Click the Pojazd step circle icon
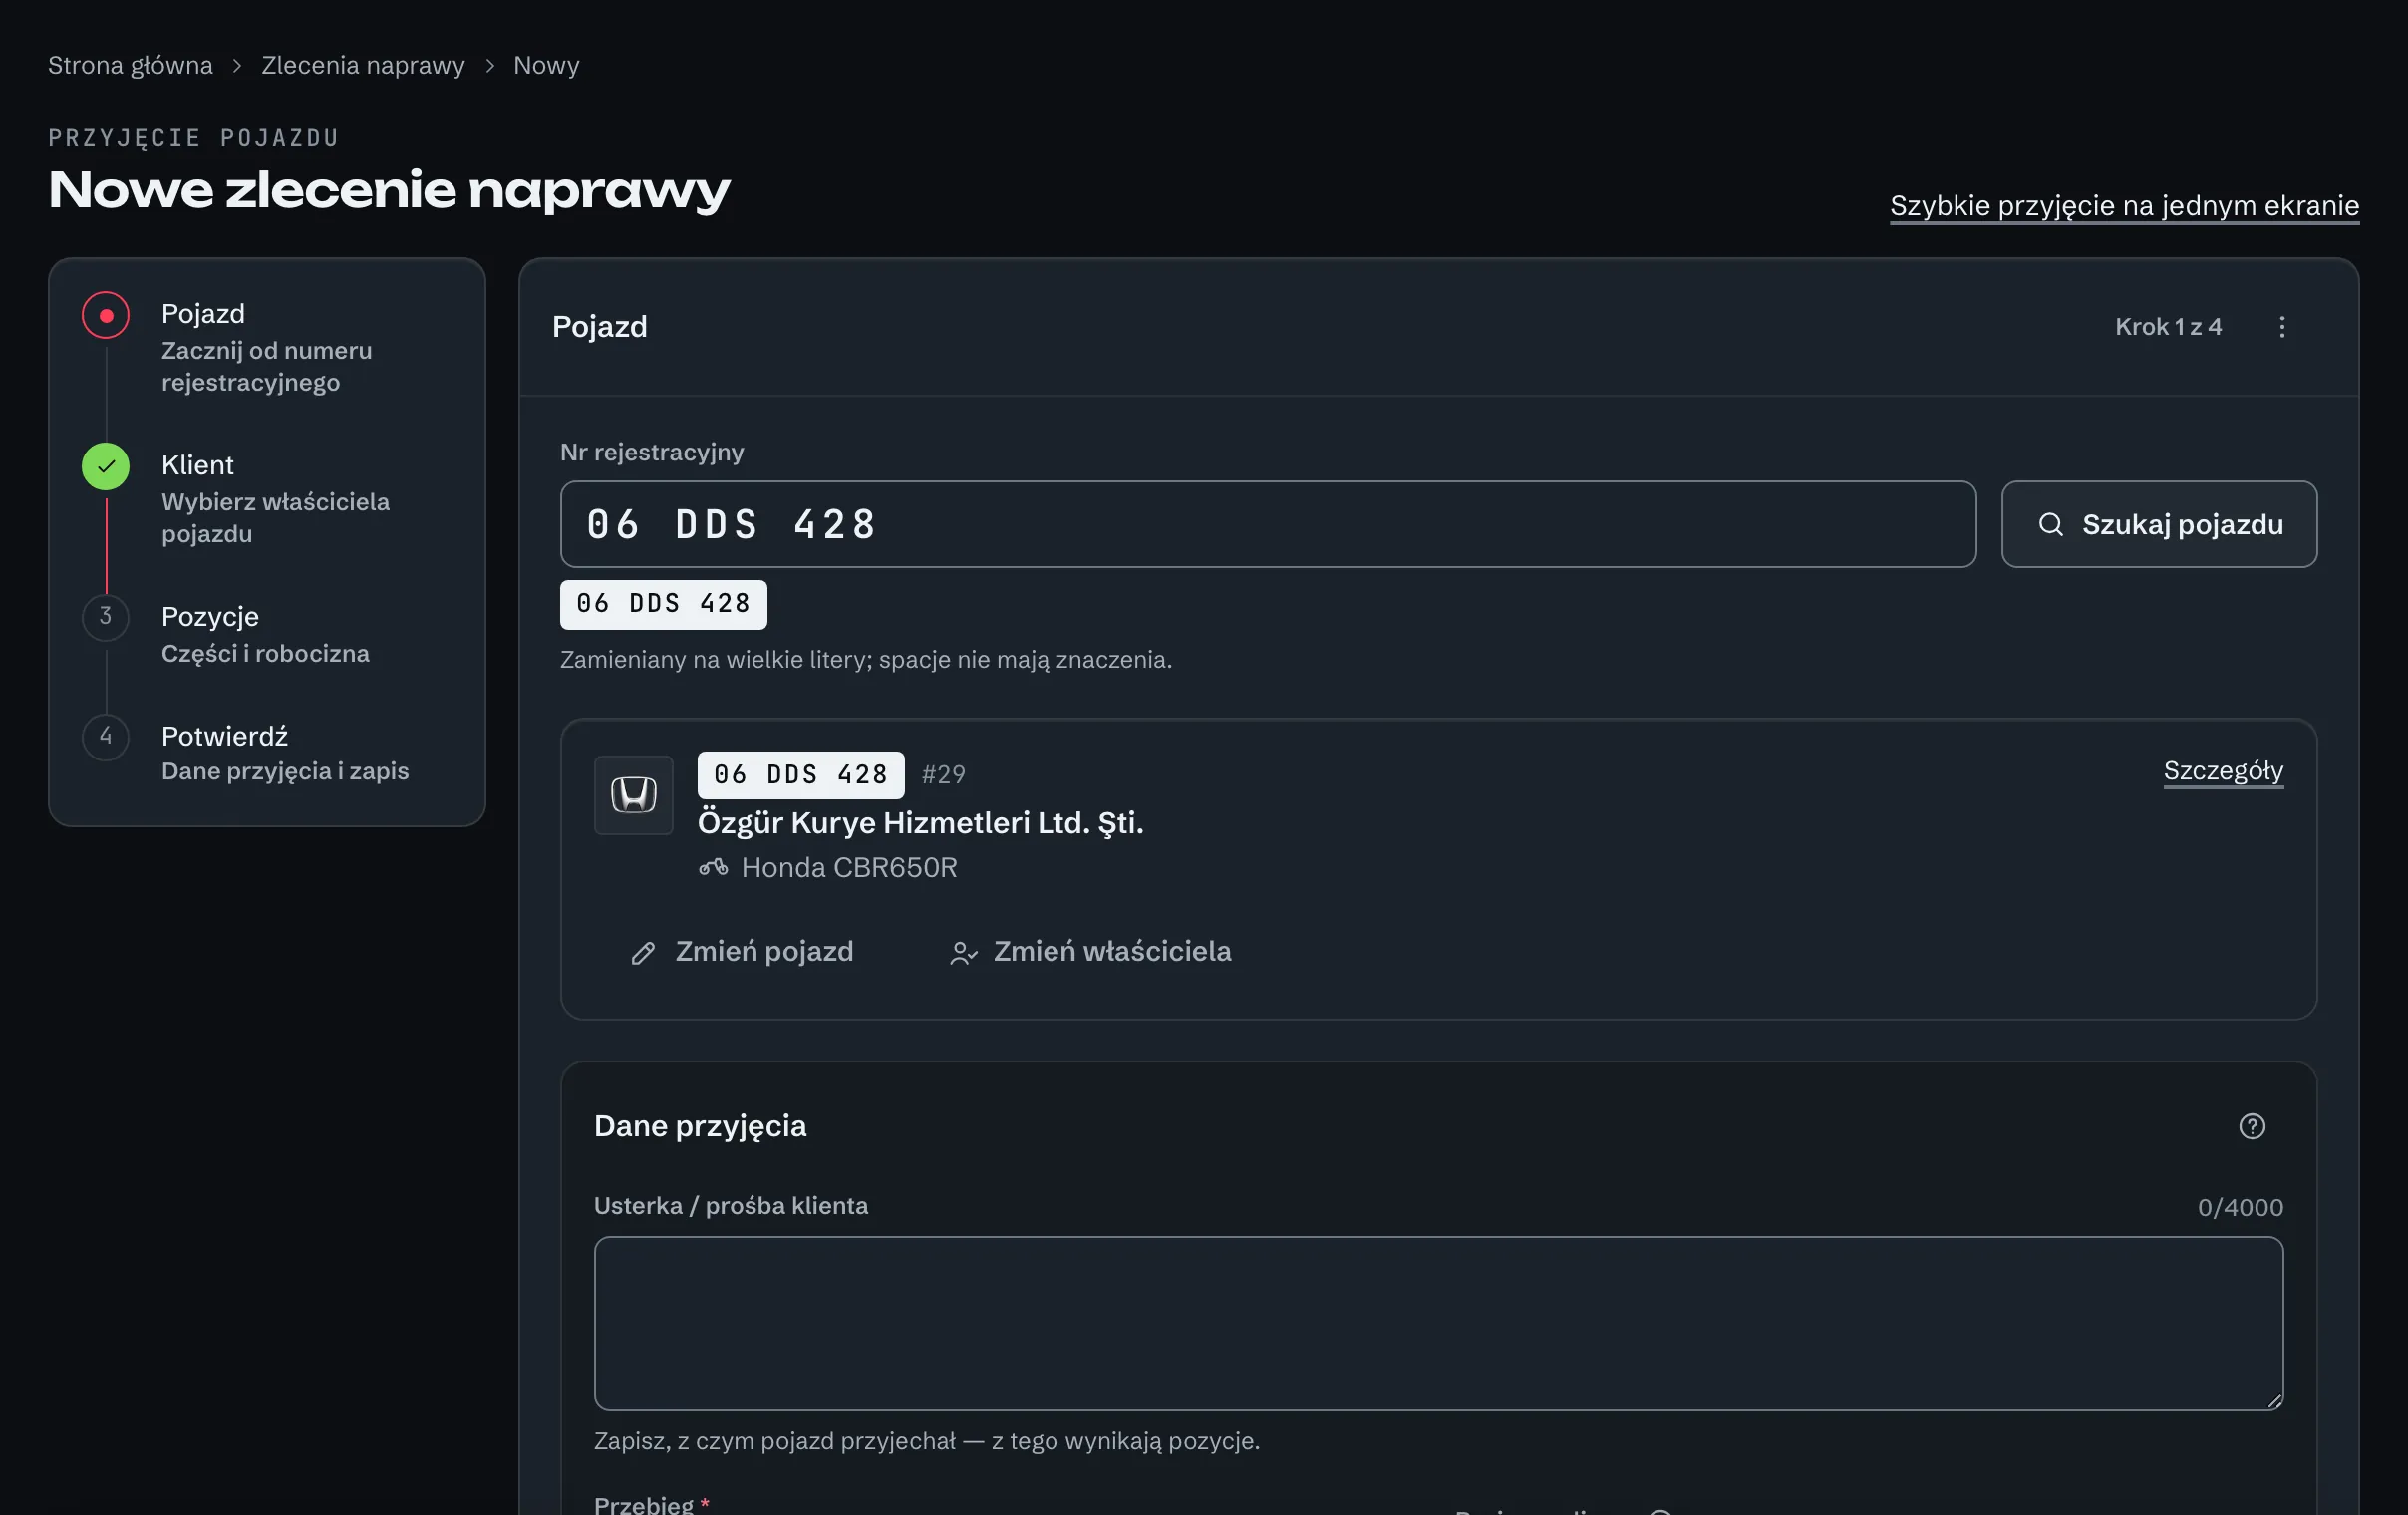Screen dimensions: 2408x1515 click(x=106, y=316)
